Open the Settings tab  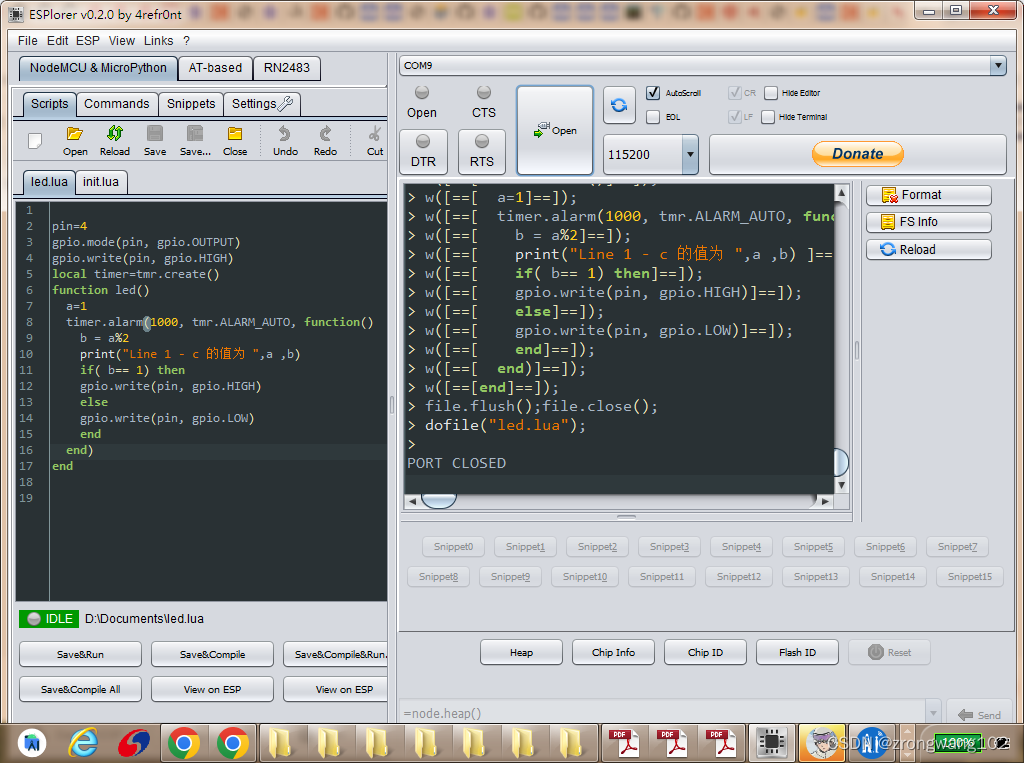(261, 104)
